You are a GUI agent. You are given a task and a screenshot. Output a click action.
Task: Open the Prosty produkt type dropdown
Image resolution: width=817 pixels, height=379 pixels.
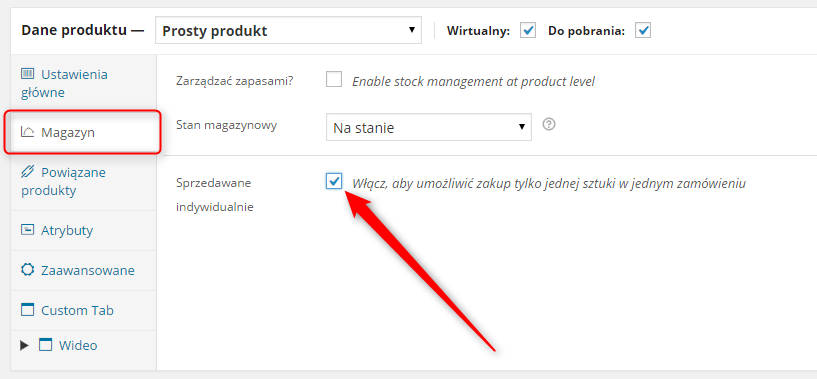pyautogui.click(x=288, y=31)
